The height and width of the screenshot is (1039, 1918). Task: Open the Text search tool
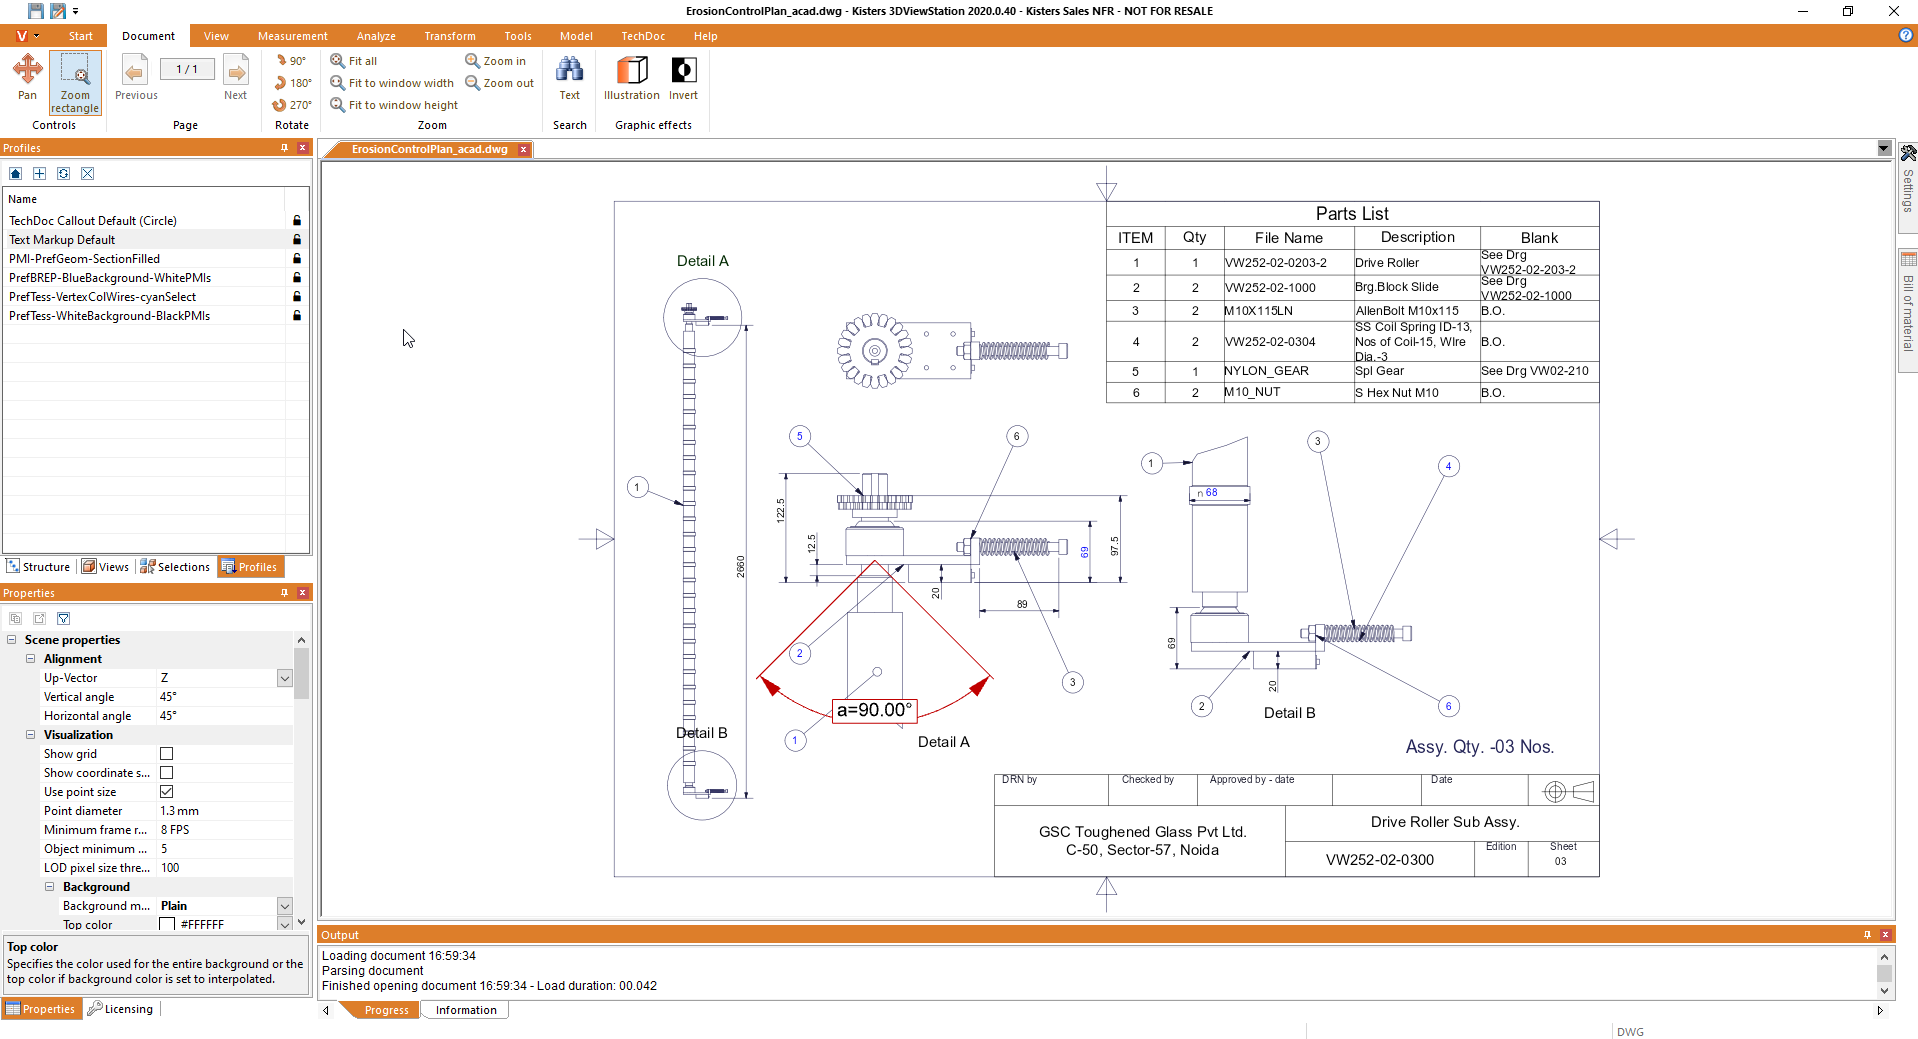tap(569, 77)
